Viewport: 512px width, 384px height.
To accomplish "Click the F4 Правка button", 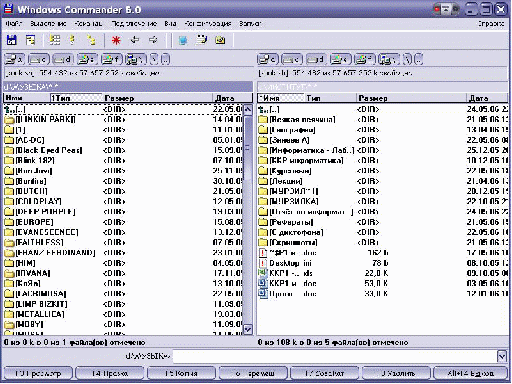I will (110, 373).
